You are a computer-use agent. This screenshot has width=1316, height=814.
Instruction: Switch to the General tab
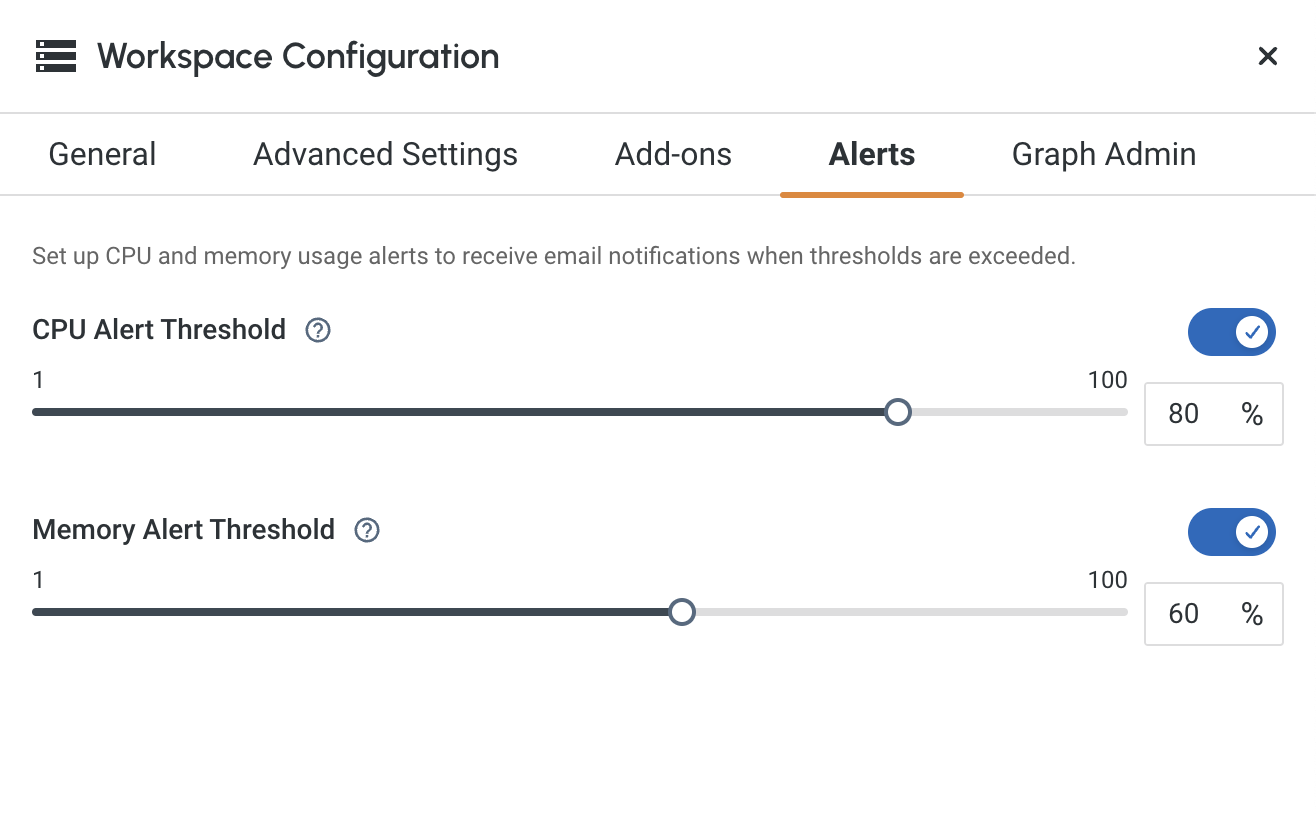[x=102, y=154]
